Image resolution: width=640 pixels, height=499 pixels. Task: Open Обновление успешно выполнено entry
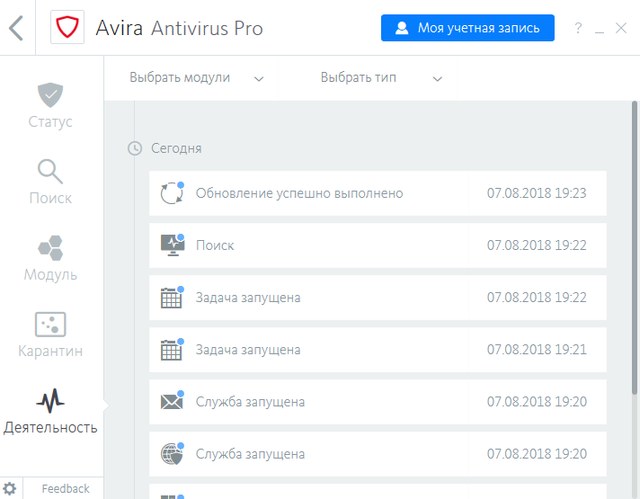coord(378,193)
